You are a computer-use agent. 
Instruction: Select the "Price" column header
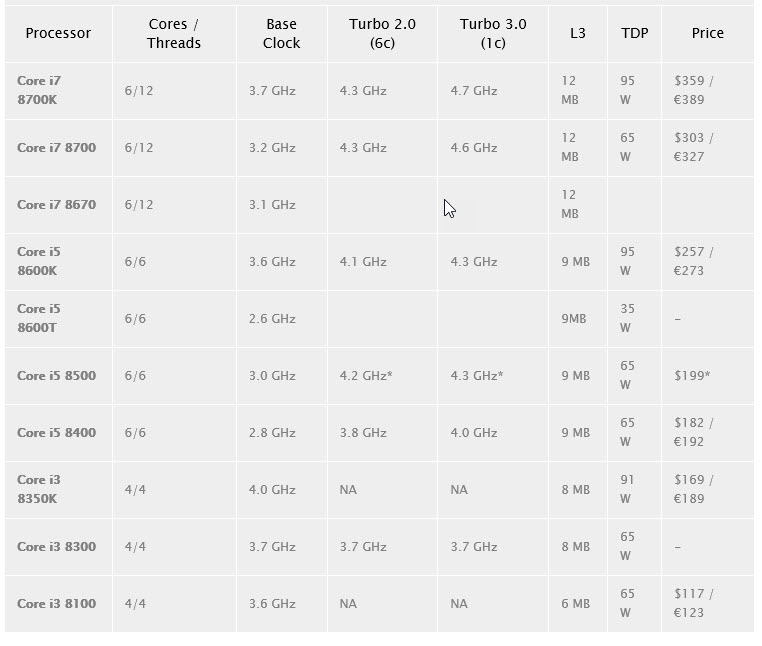(707, 33)
